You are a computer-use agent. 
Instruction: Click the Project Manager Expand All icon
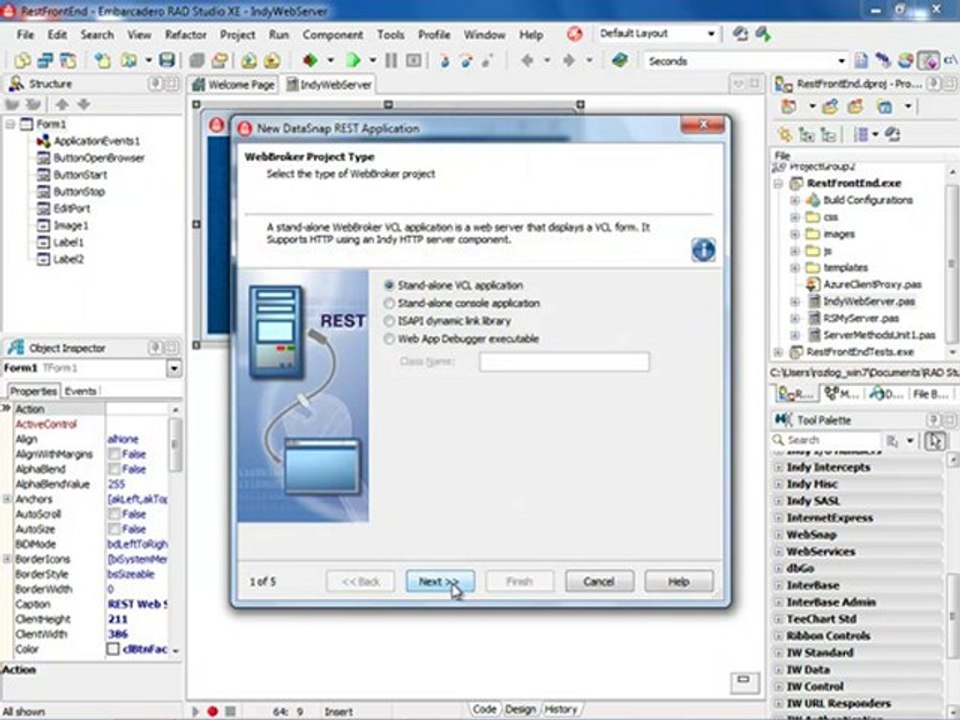(807, 134)
